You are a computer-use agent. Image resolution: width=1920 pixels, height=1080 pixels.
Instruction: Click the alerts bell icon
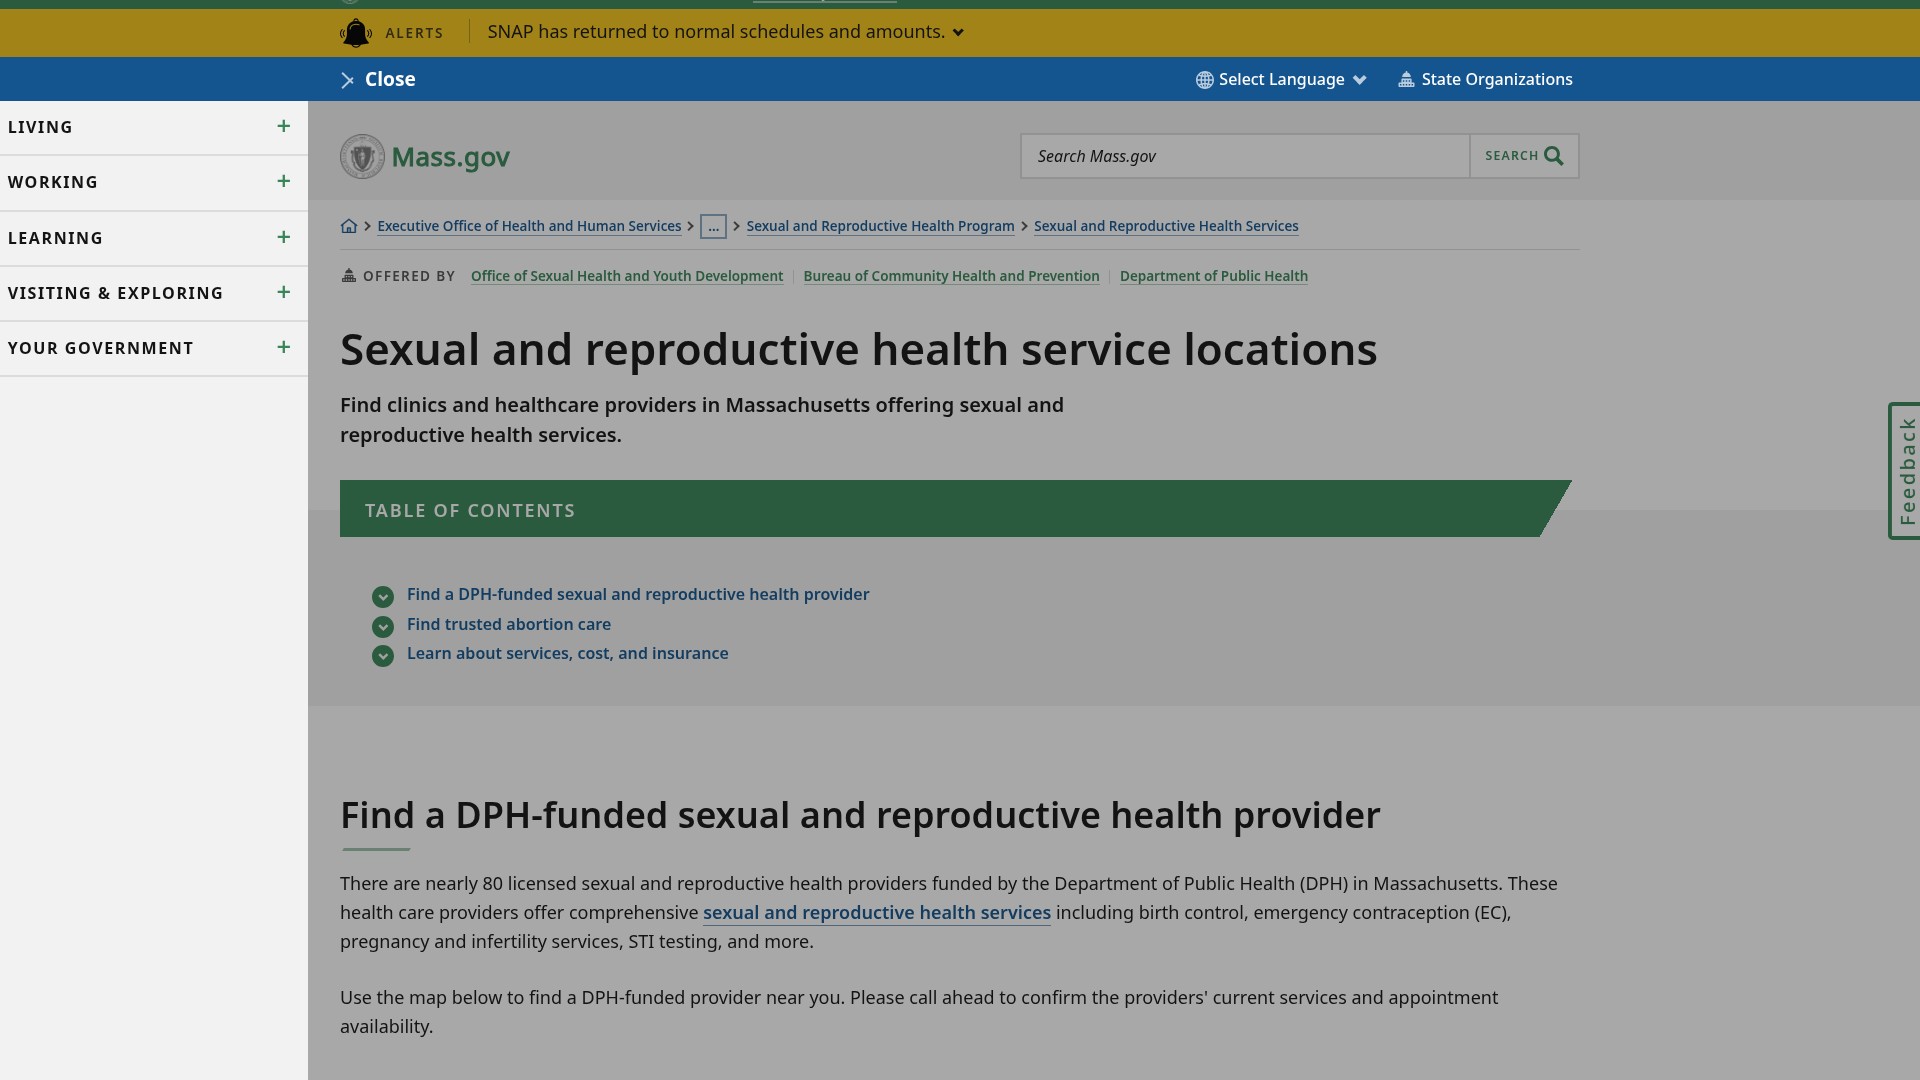[356, 33]
